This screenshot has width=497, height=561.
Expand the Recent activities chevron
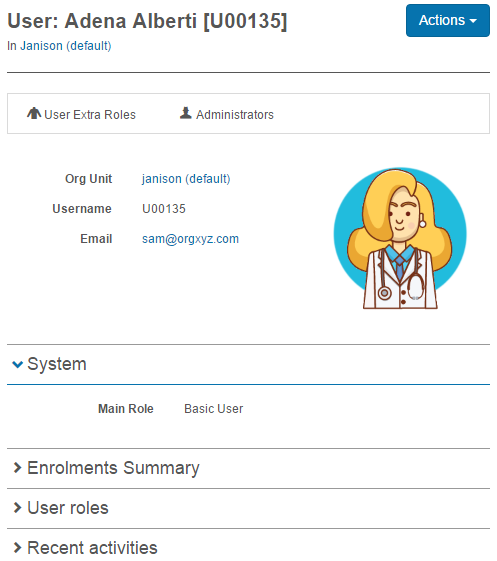17,547
